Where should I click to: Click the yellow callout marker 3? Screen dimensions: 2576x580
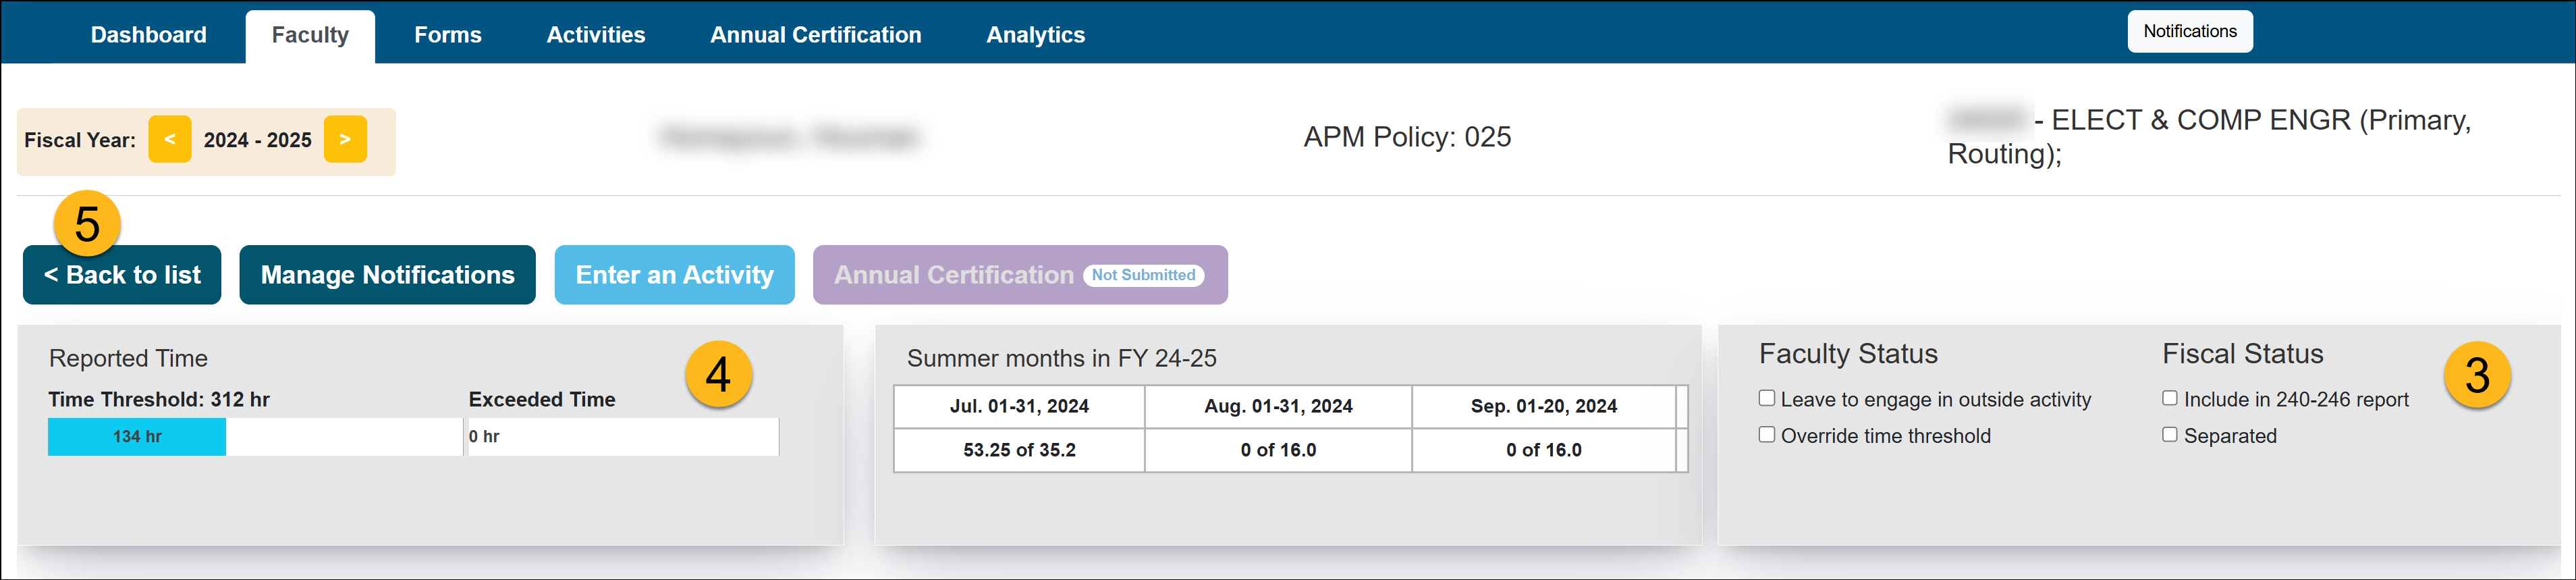pyautogui.click(x=2476, y=375)
